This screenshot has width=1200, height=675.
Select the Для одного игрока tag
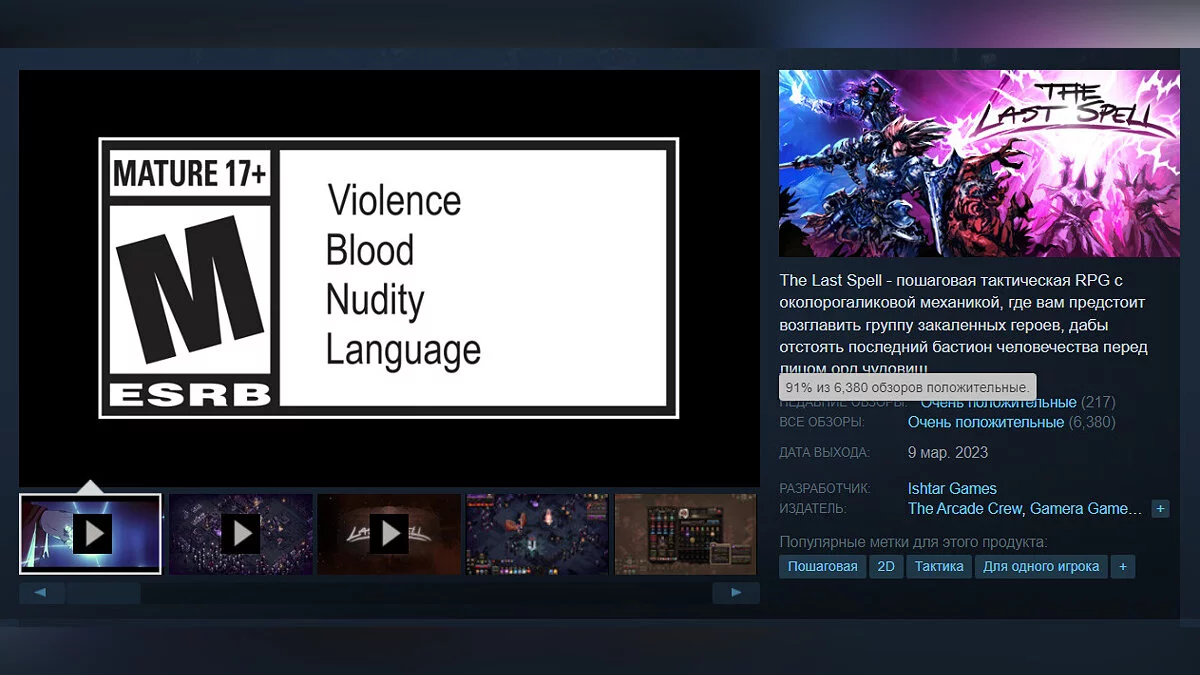1041,567
